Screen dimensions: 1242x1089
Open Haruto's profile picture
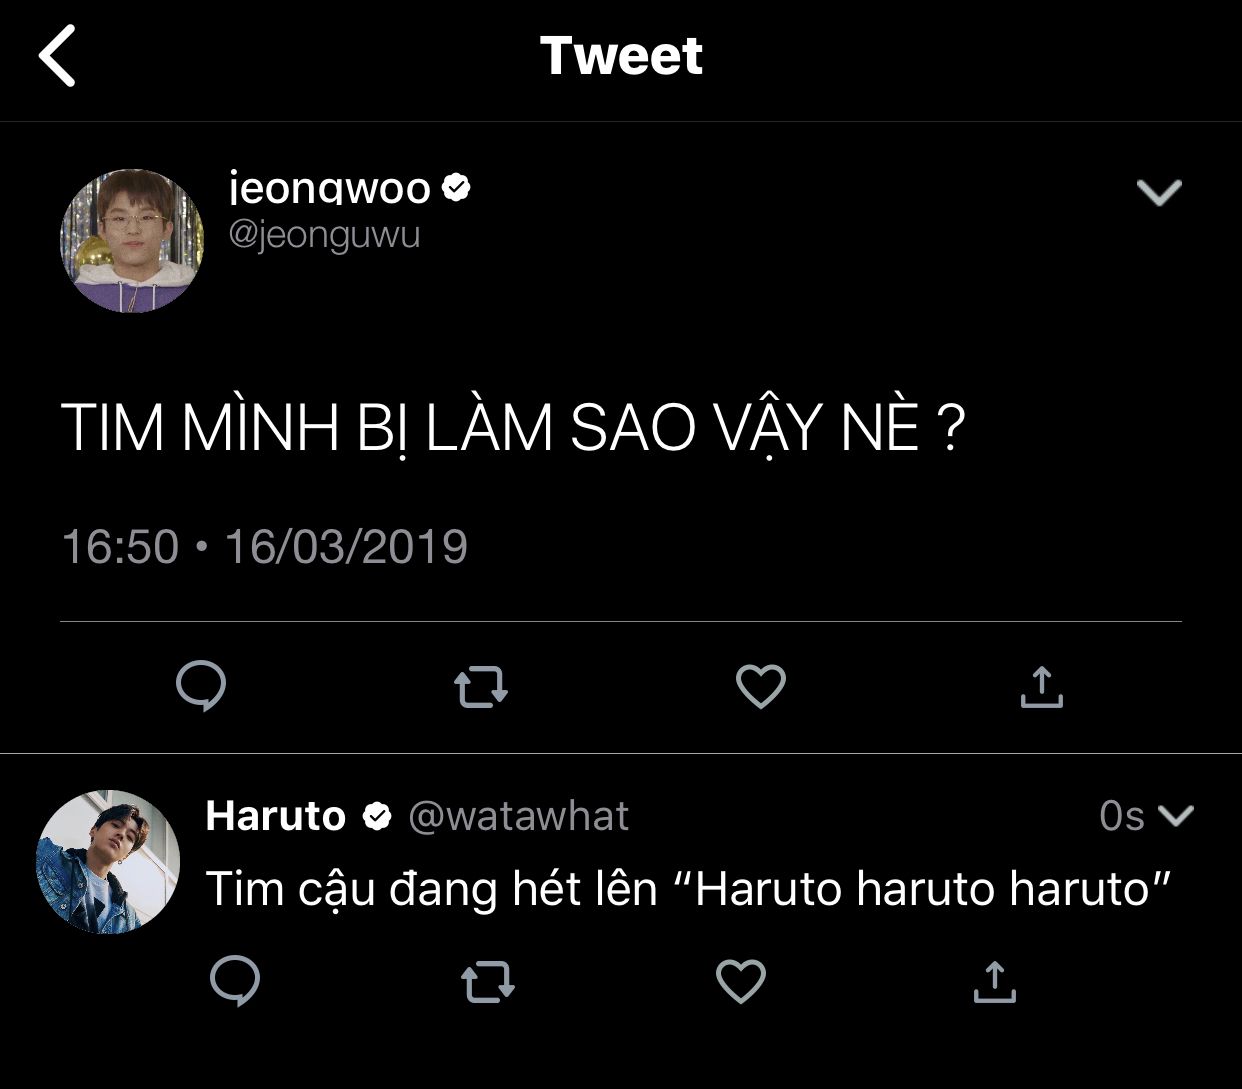(108, 862)
